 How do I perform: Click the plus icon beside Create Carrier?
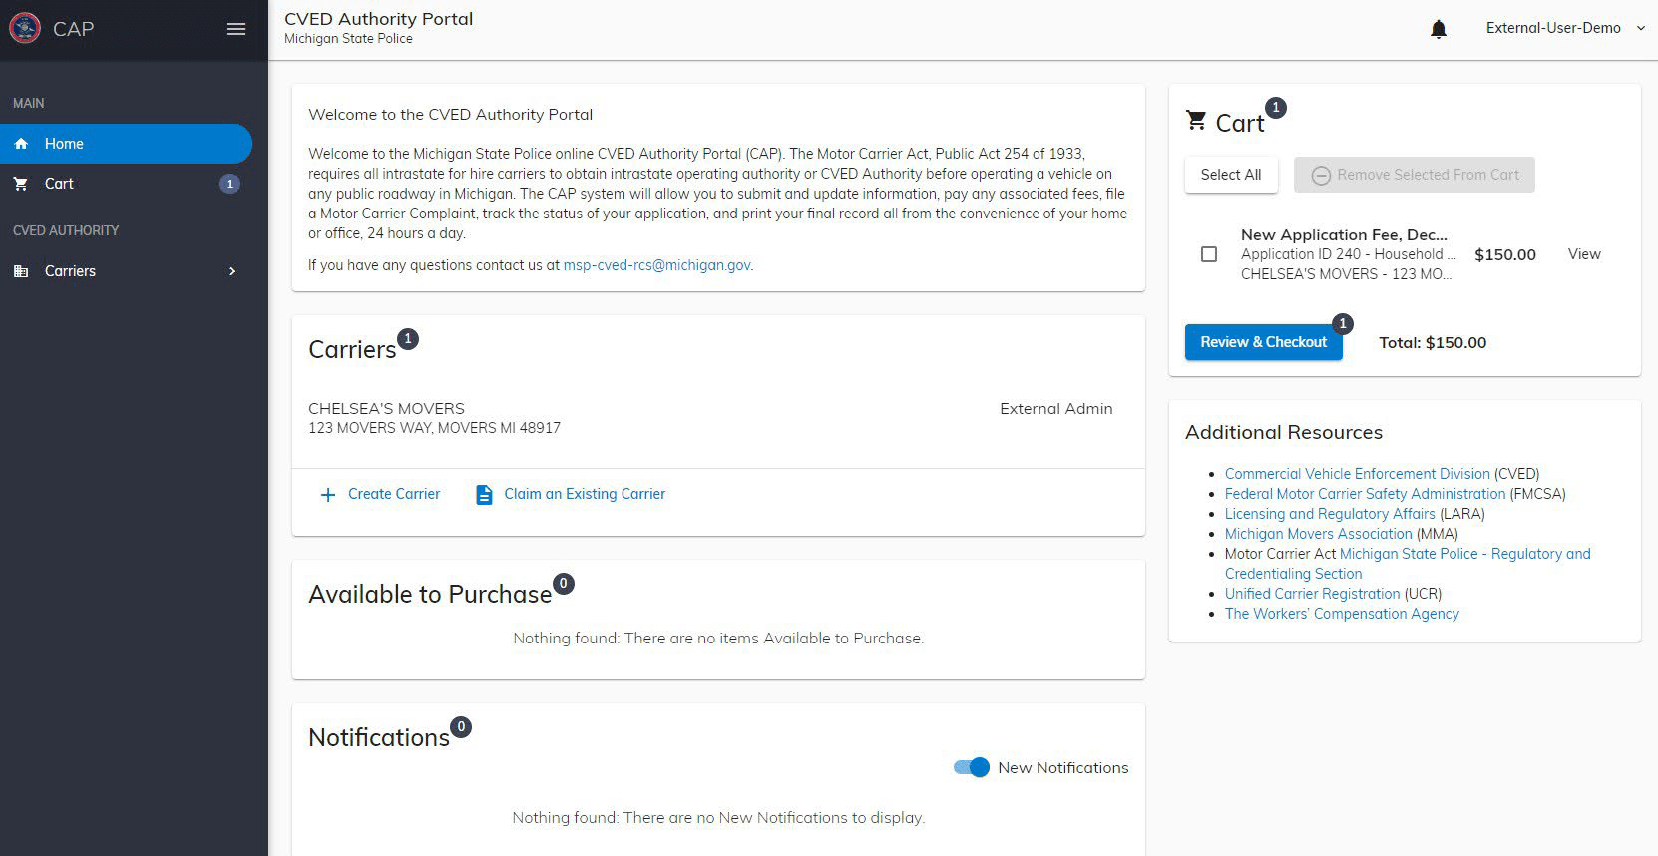point(327,495)
